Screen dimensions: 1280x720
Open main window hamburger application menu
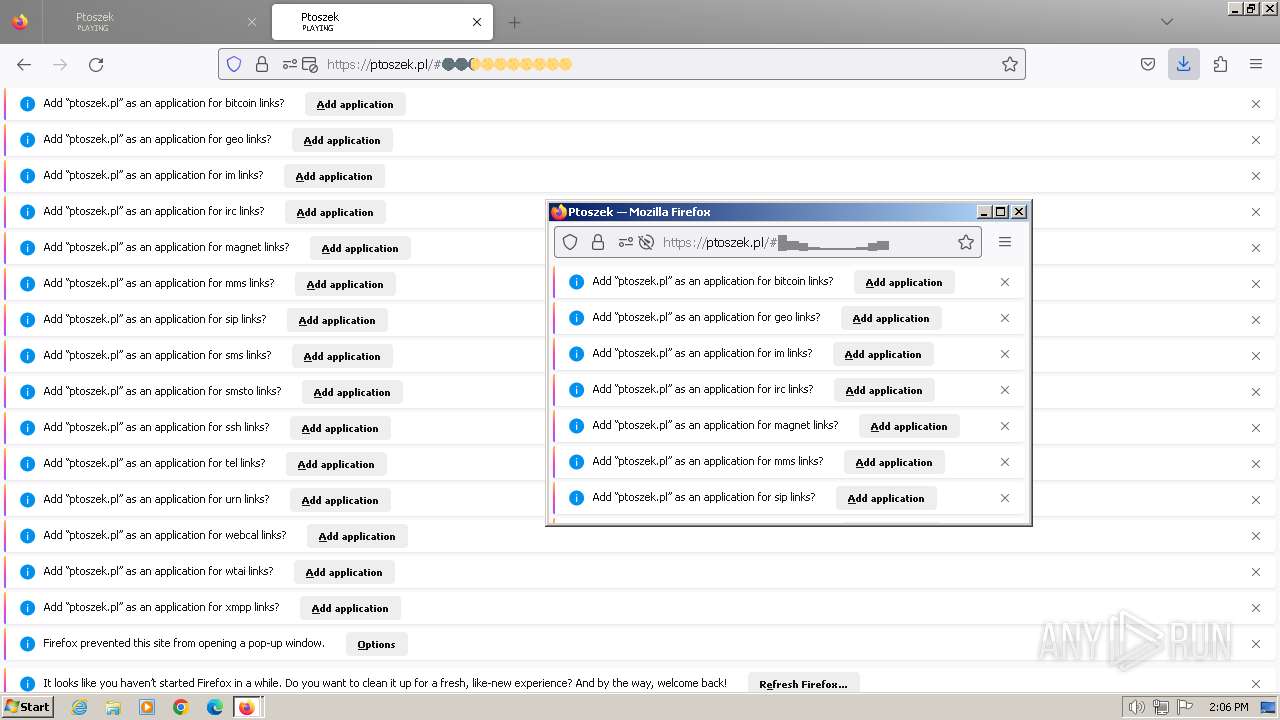tap(1256, 64)
